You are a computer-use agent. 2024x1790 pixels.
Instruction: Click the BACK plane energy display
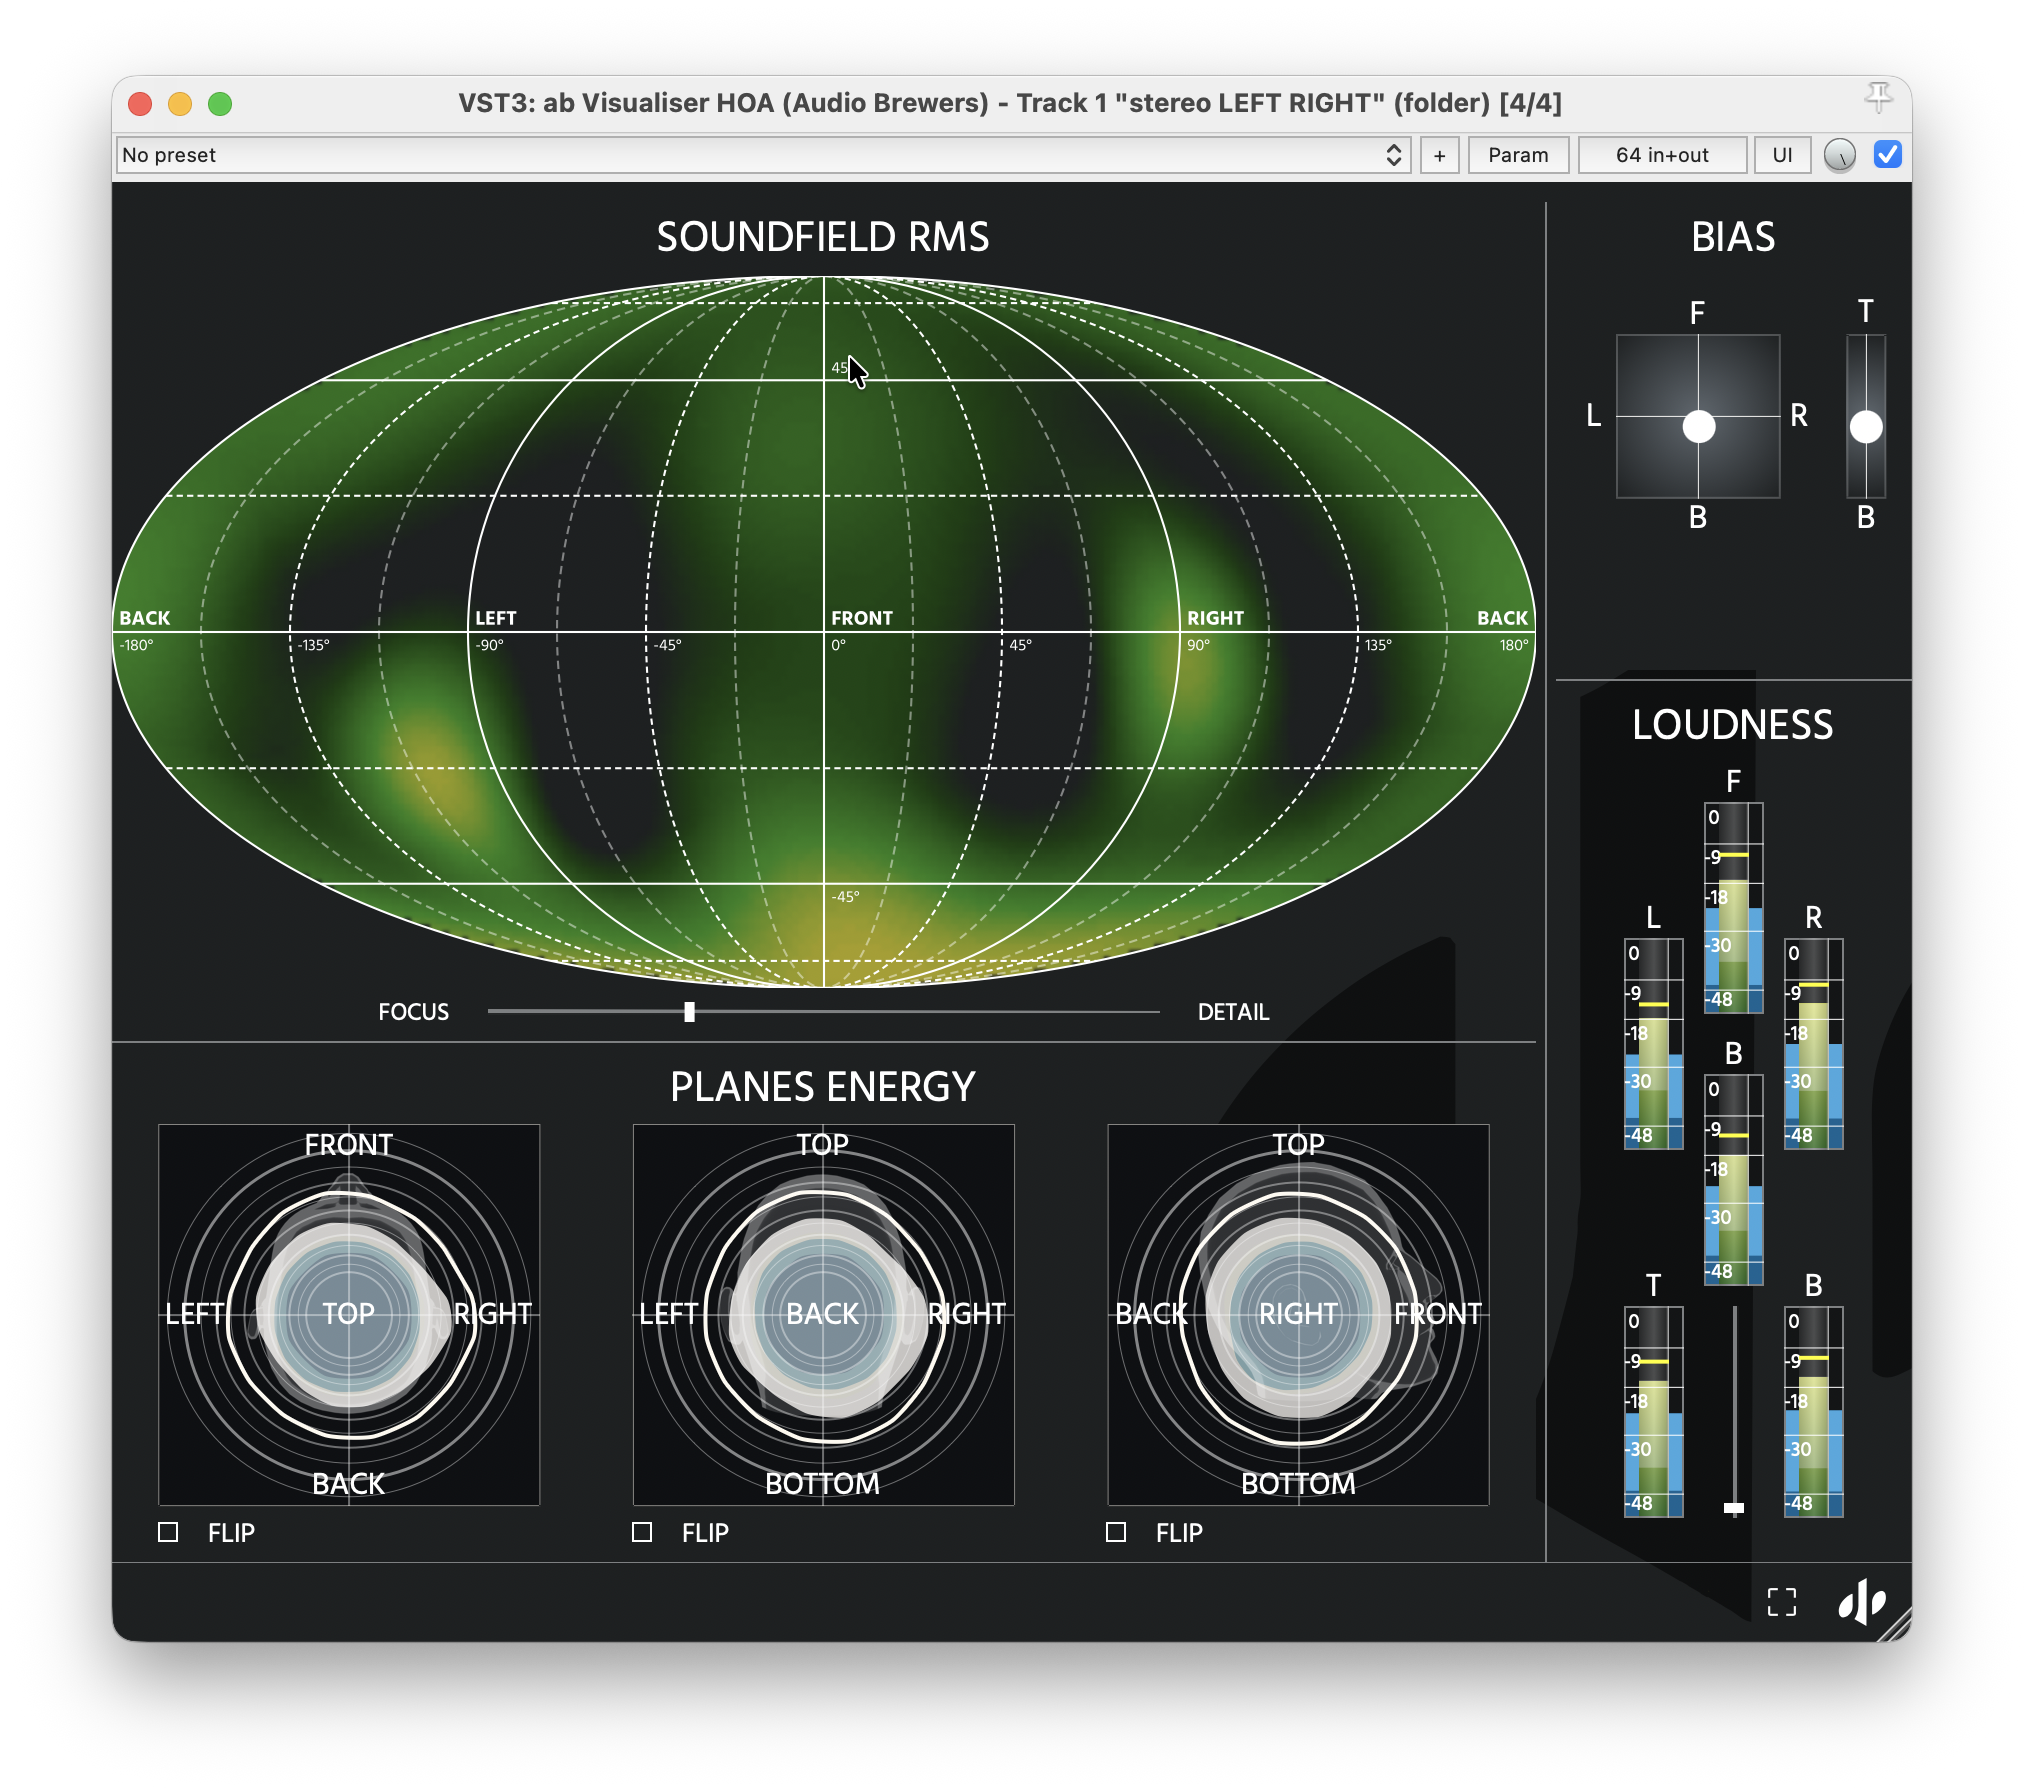click(x=823, y=1314)
